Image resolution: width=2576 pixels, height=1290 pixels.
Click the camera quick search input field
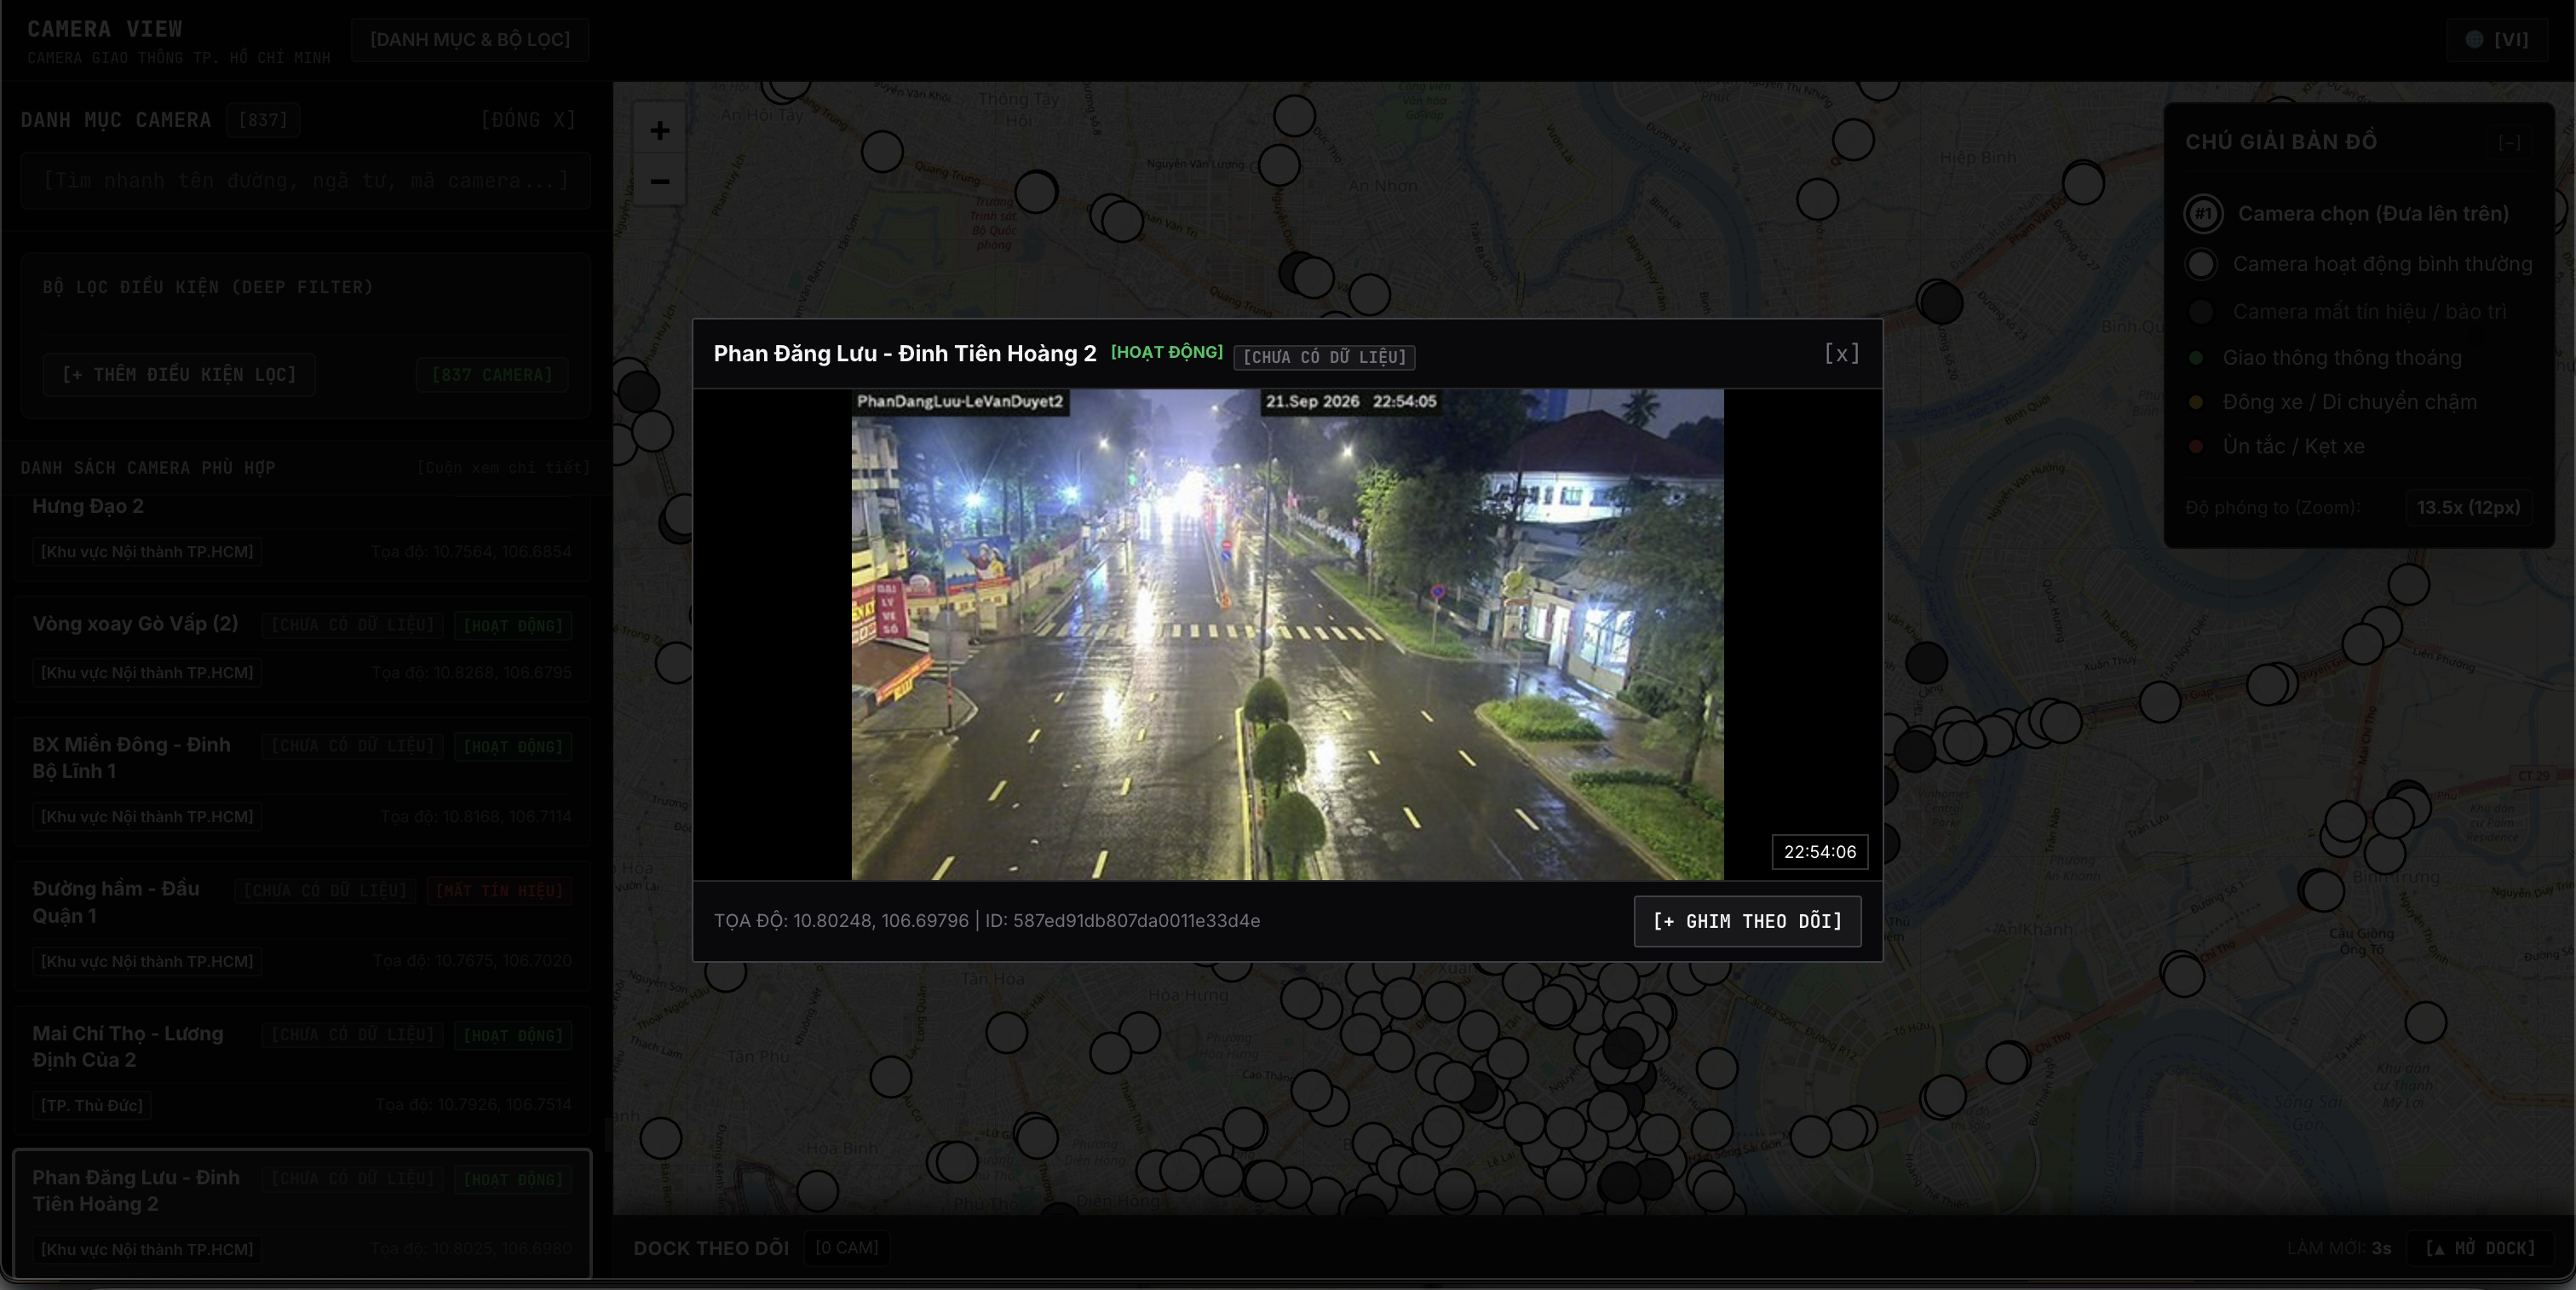305,181
